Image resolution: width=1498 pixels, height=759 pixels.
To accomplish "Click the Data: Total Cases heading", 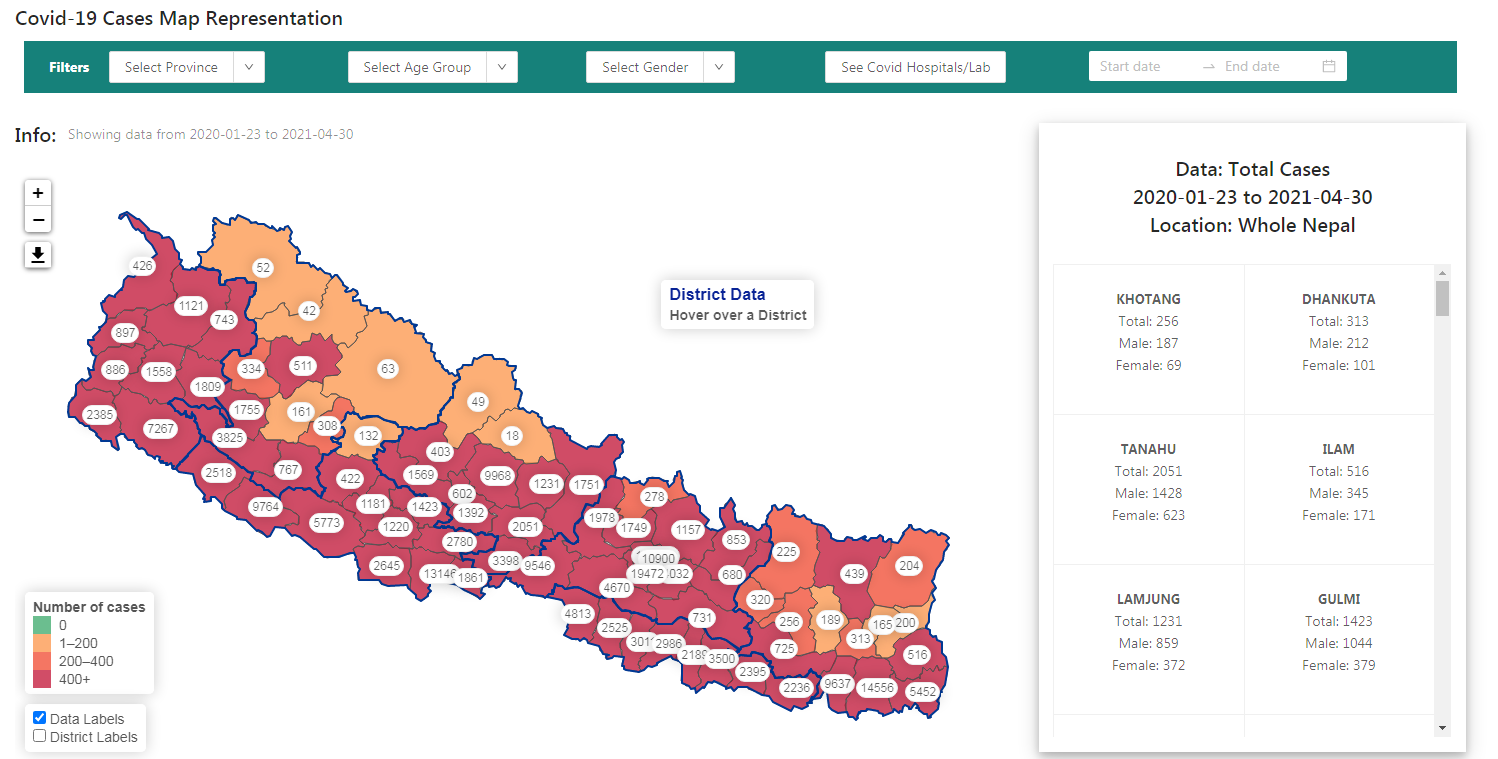I will click(1252, 169).
